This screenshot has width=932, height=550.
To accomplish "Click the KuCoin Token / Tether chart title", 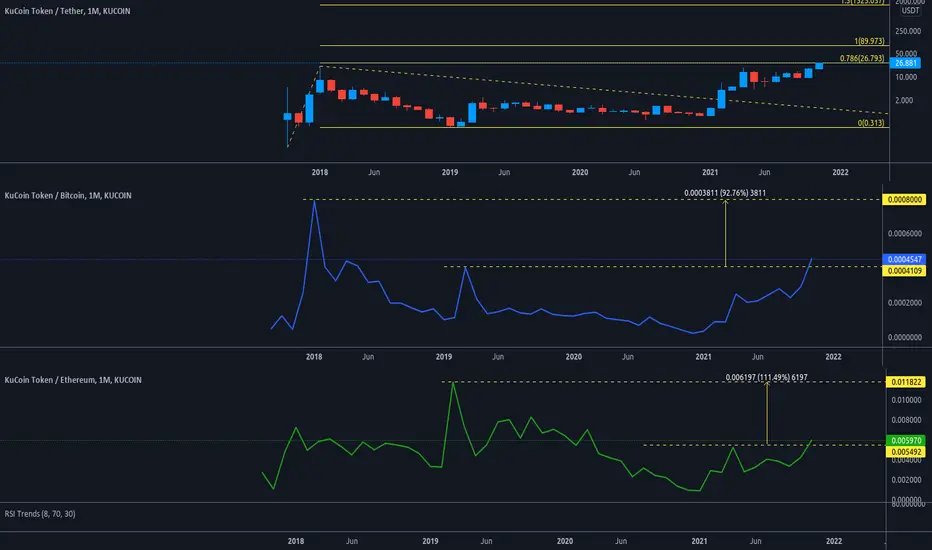I will click(67, 11).
